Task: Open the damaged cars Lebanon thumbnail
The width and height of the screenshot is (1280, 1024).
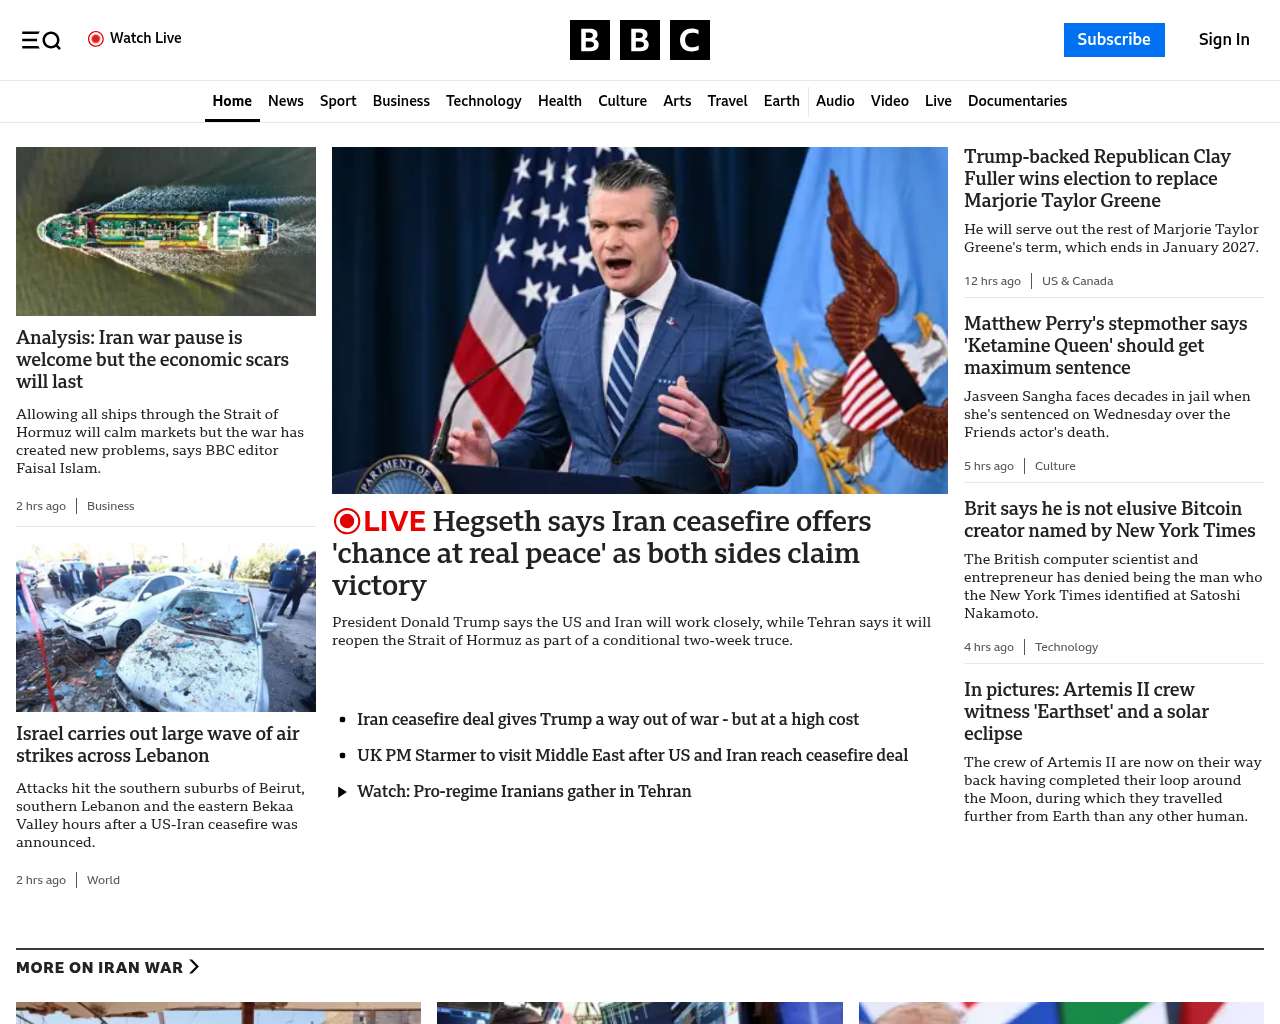Action: pos(166,627)
